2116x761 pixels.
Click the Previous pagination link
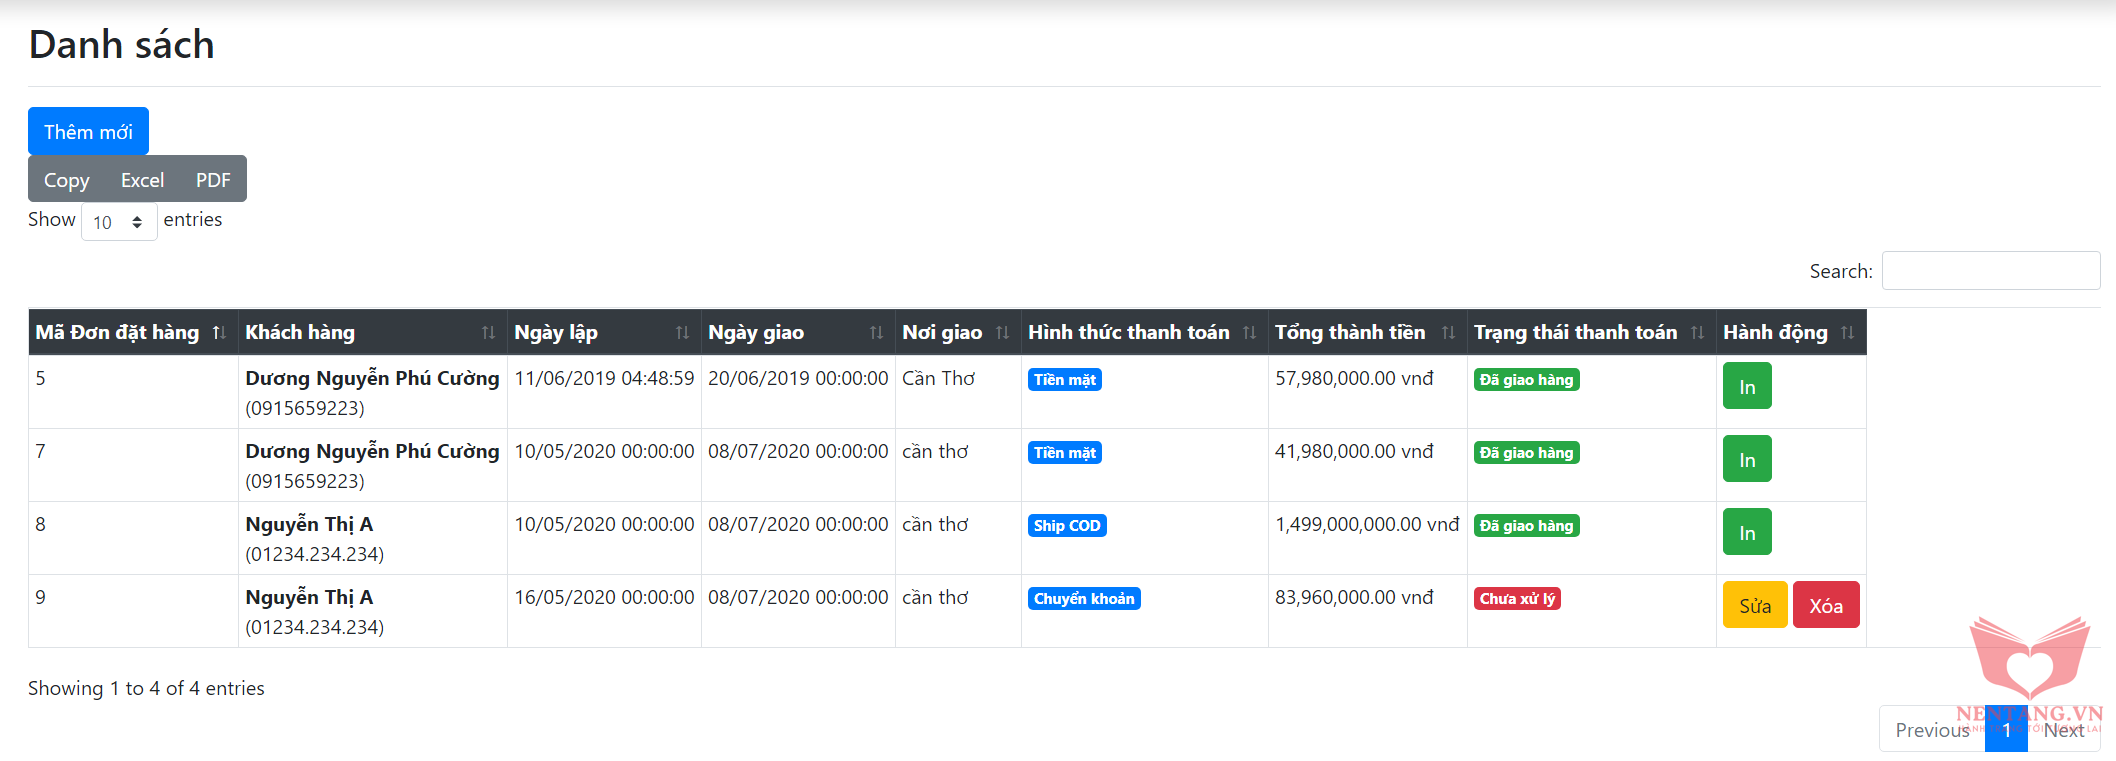pos(1931,730)
